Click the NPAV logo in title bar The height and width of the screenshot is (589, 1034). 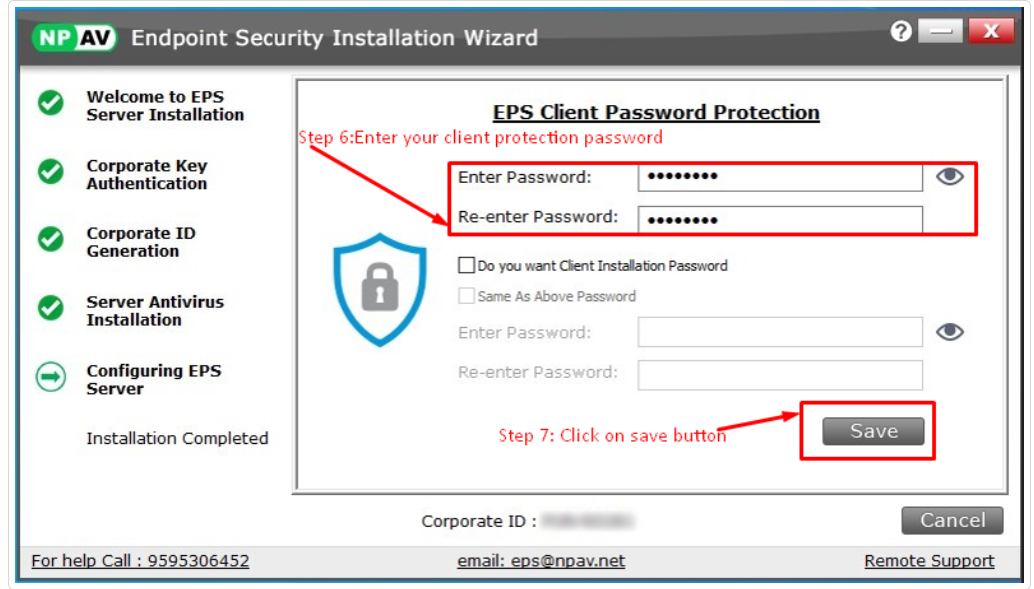point(75,38)
